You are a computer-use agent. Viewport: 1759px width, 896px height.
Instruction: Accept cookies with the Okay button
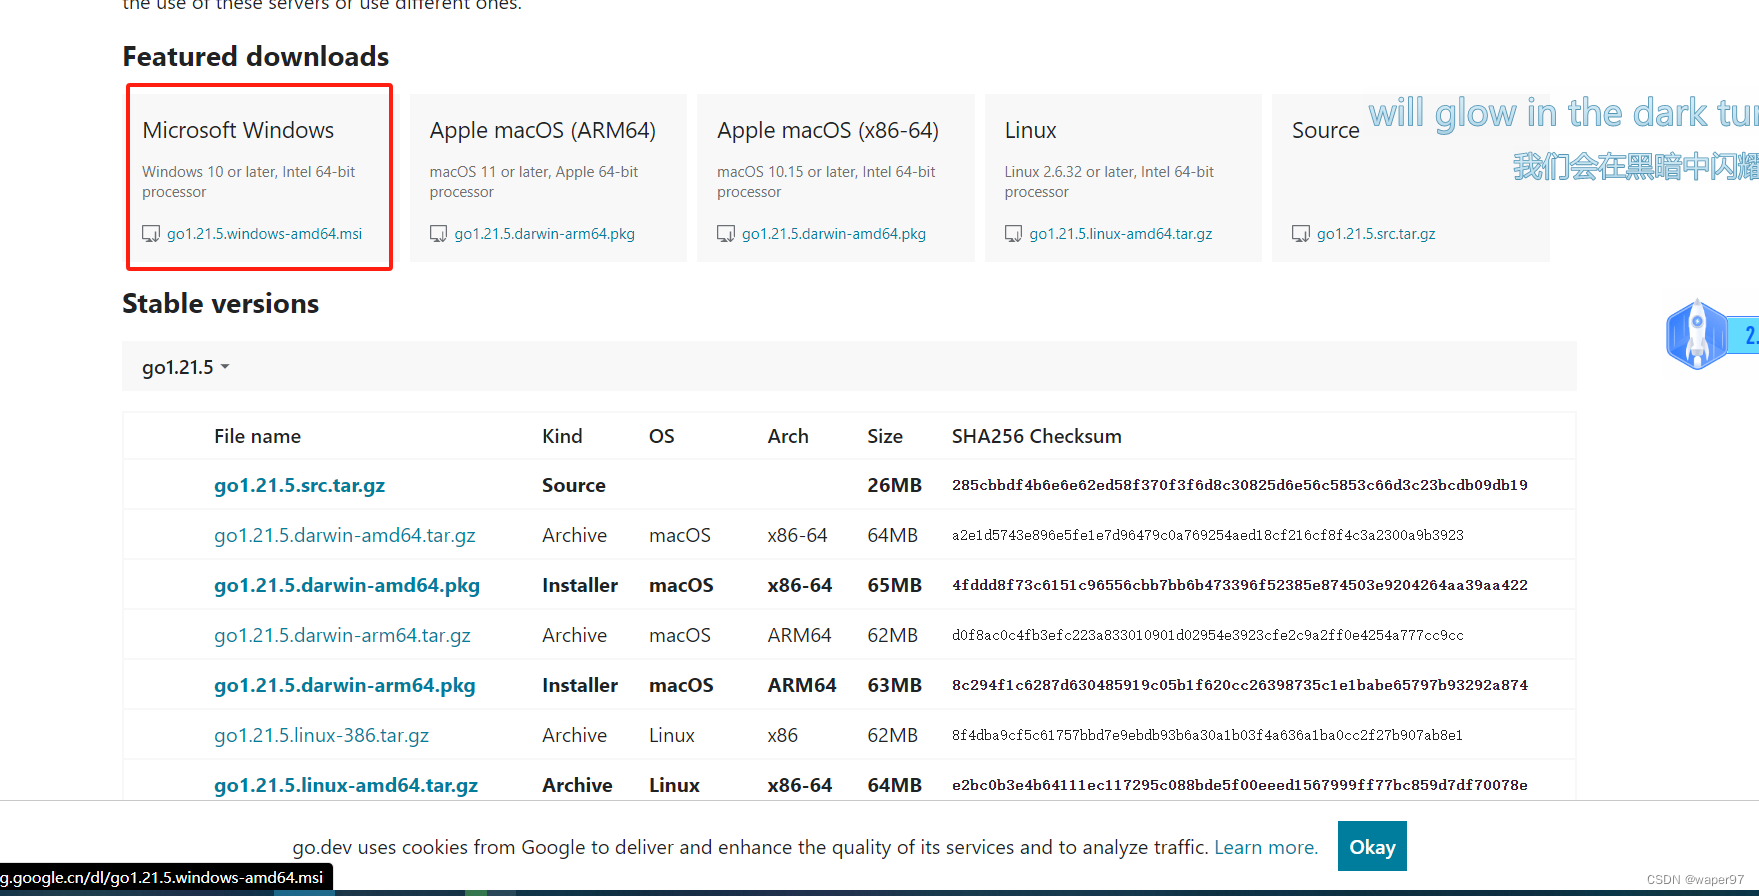(x=1372, y=846)
